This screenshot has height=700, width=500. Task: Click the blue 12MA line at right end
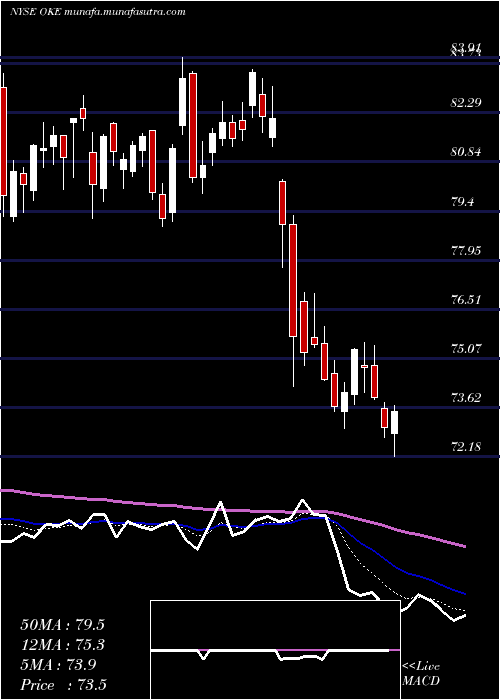pyautogui.click(x=462, y=593)
